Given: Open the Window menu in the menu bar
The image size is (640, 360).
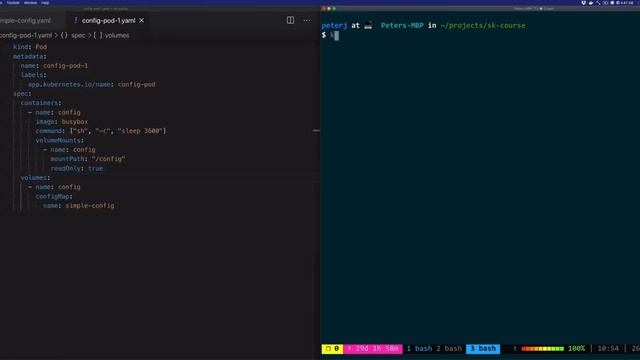Looking at the screenshot, I should pyautogui.click(x=30, y=2).
